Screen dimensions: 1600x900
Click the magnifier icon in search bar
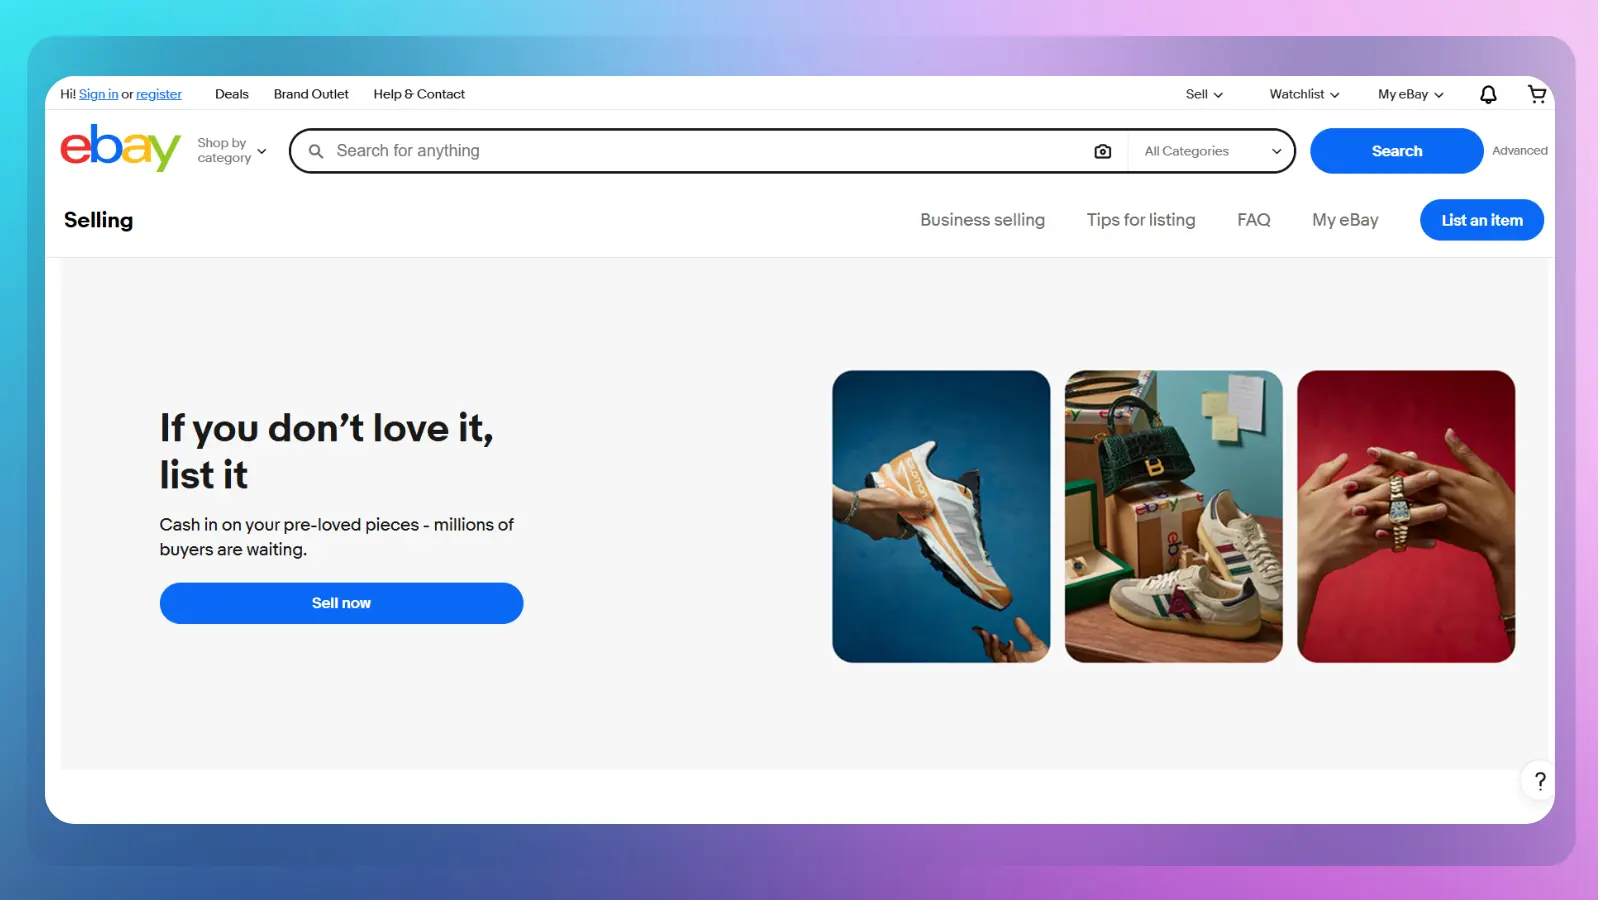316,151
